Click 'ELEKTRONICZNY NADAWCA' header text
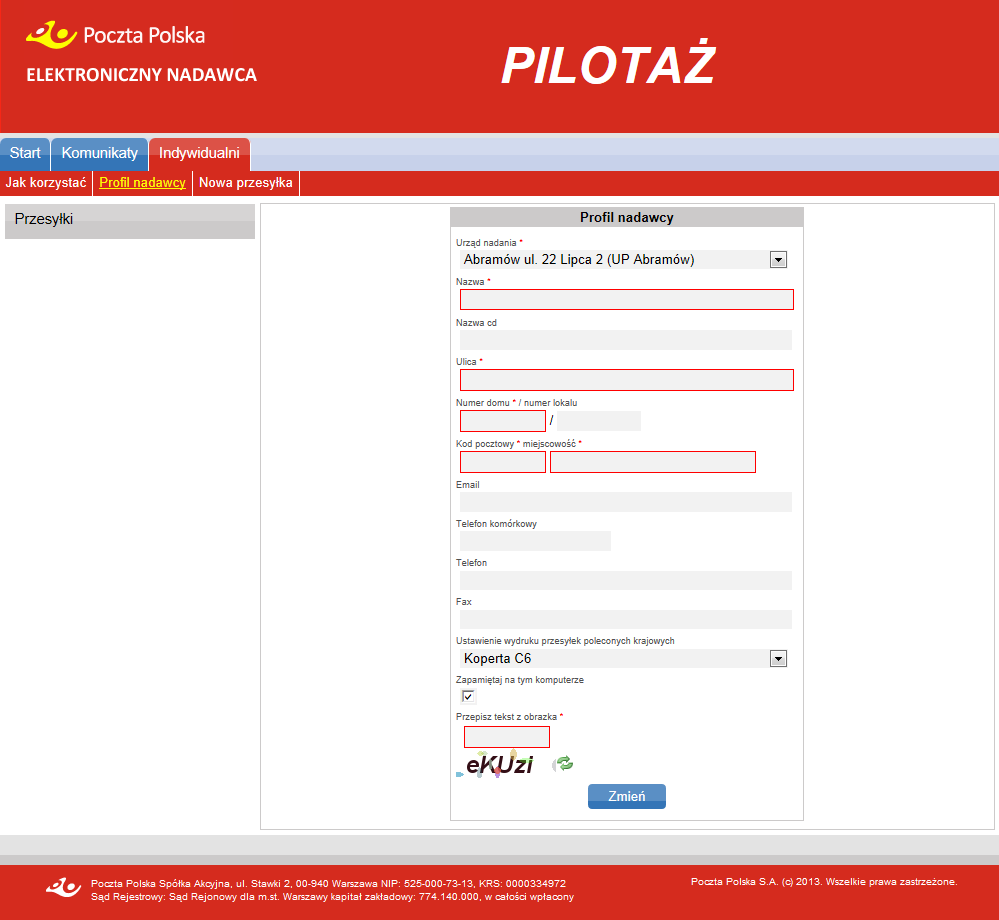Screen dimensions: 999x920 click(141, 75)
